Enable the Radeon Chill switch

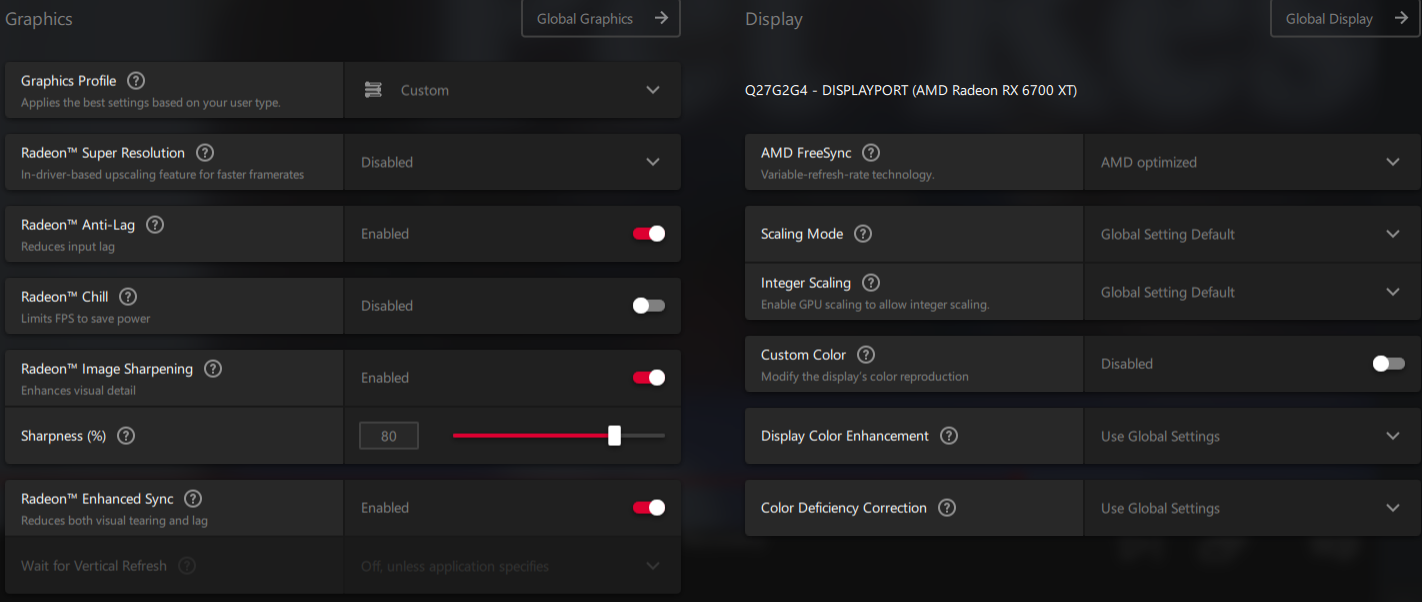pos(648,306)
